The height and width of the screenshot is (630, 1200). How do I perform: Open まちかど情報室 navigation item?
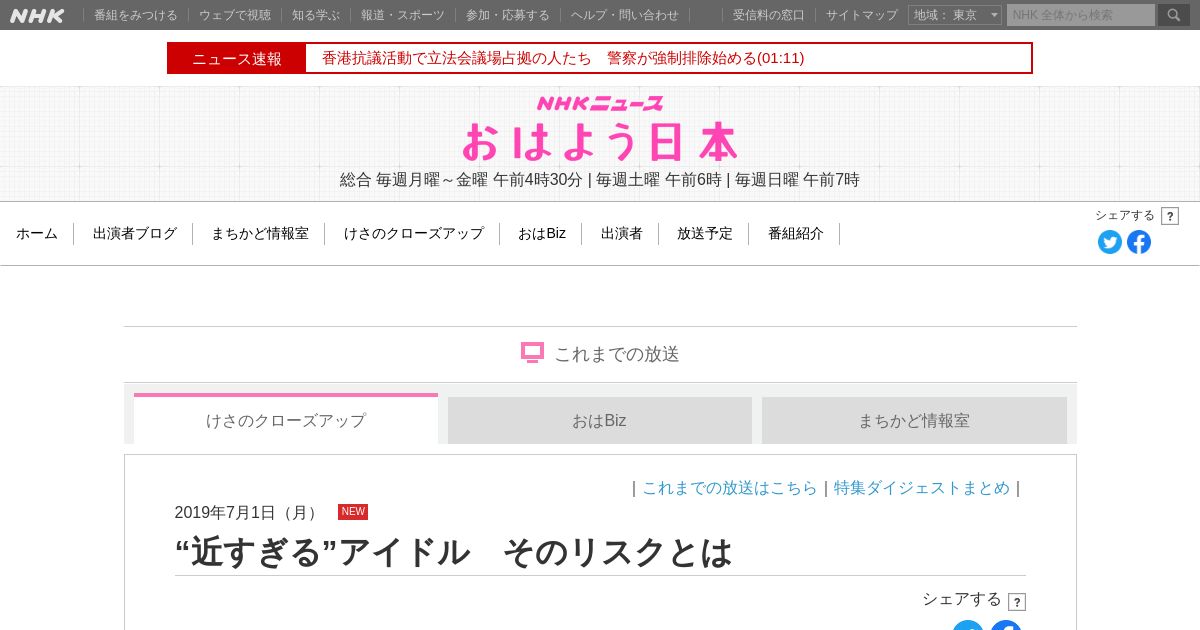(260, 233)
